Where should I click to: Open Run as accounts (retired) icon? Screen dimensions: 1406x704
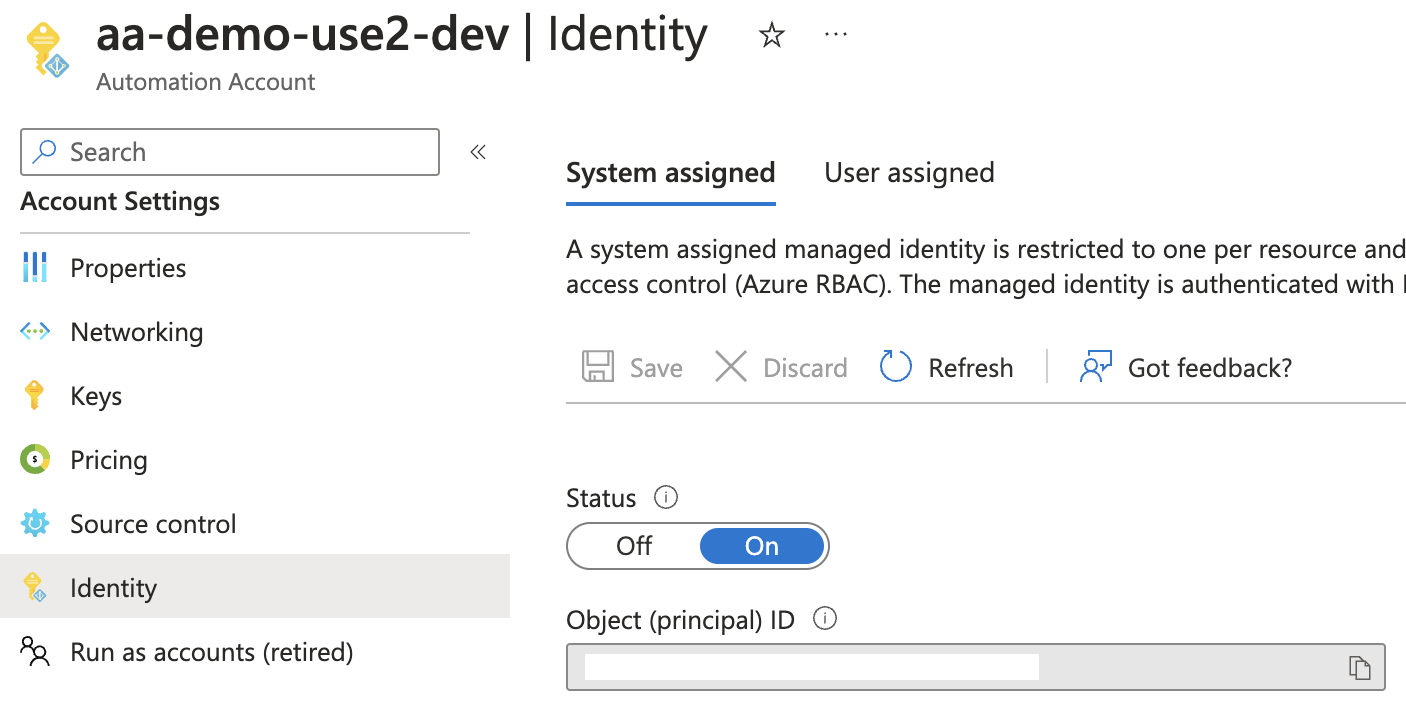point(37,651)
